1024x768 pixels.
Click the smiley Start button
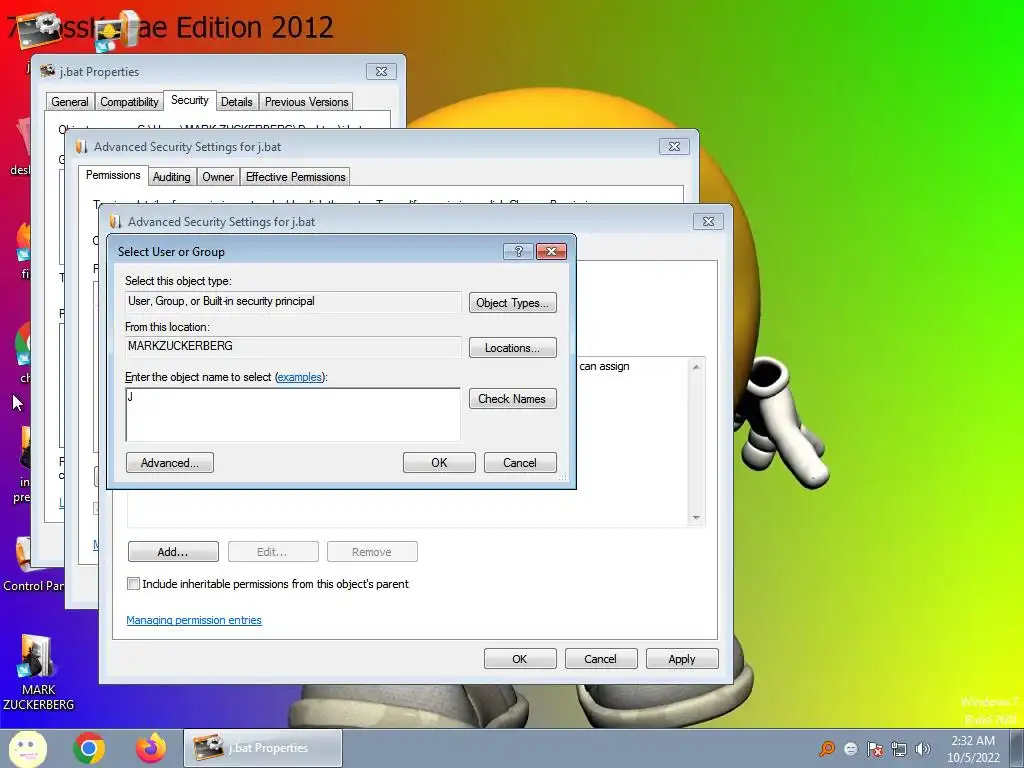pos(28,749)
